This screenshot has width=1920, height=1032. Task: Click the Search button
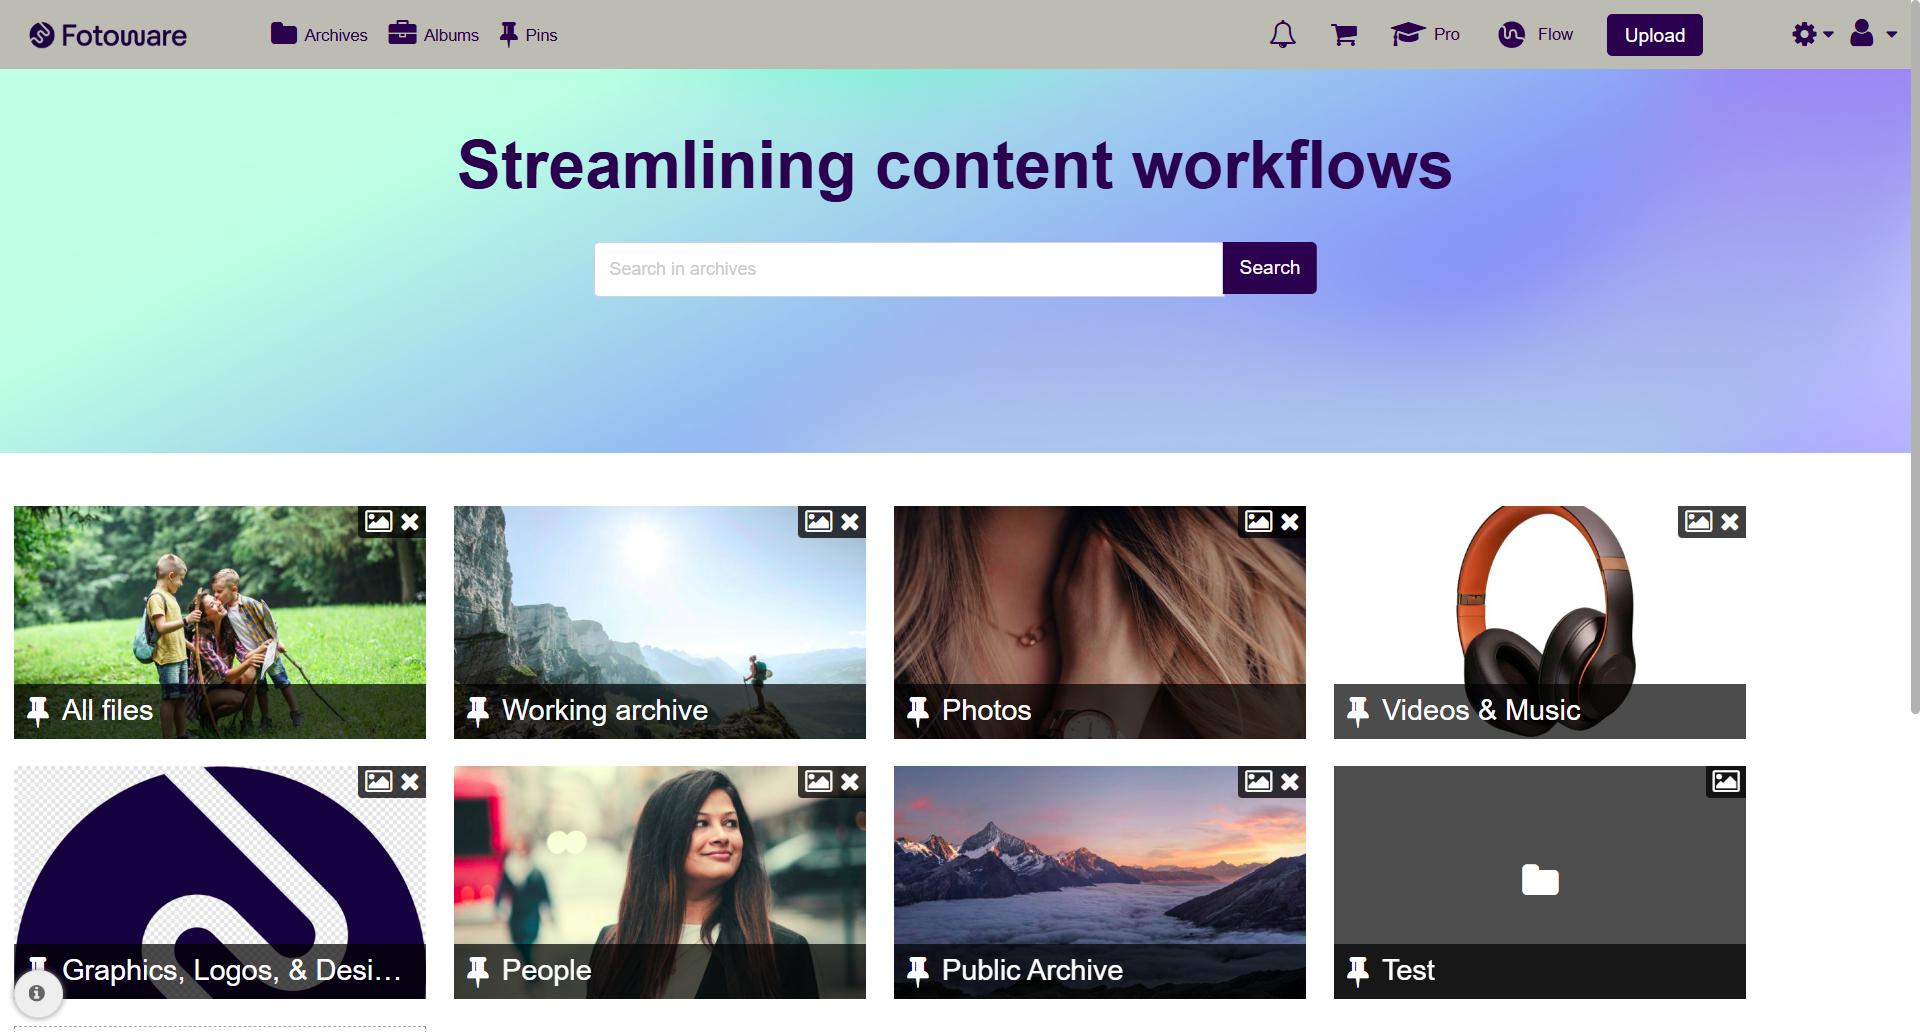click(1270, 268)
